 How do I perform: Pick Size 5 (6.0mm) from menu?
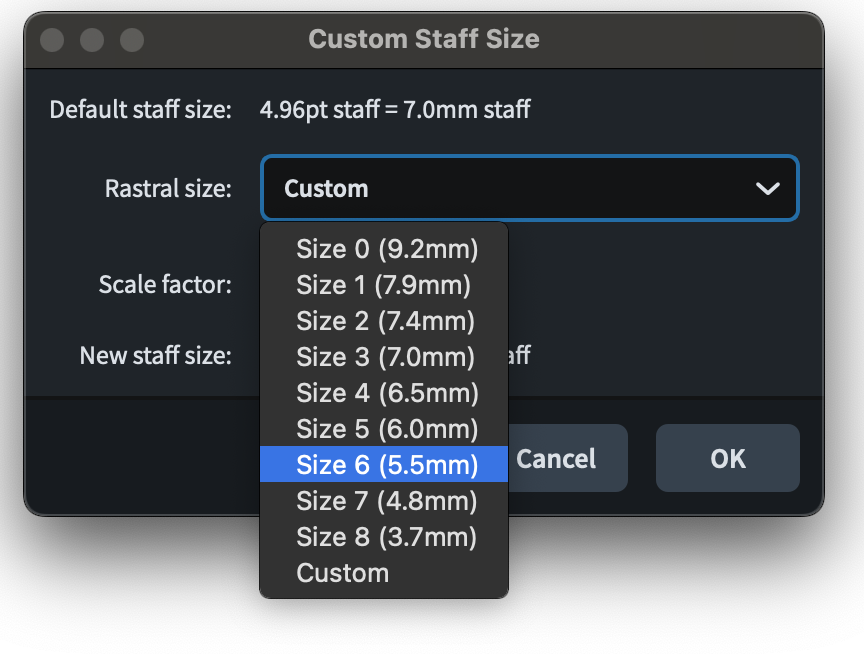386,429
